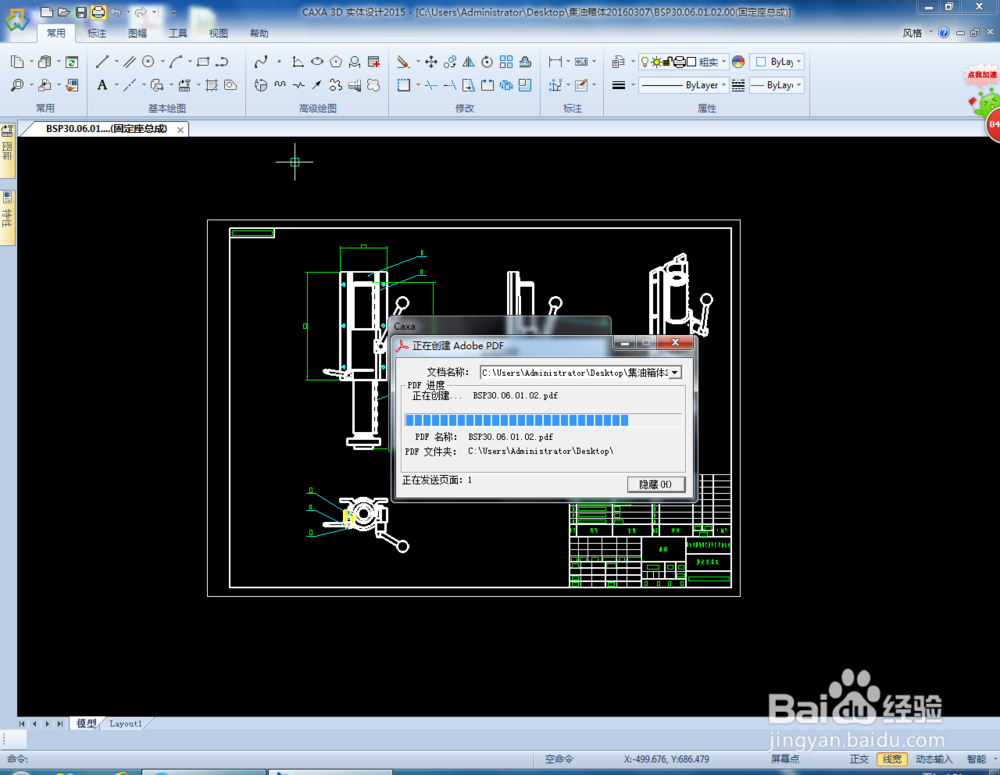Click the New document icon in quick access toolbar

coord(46,11)
